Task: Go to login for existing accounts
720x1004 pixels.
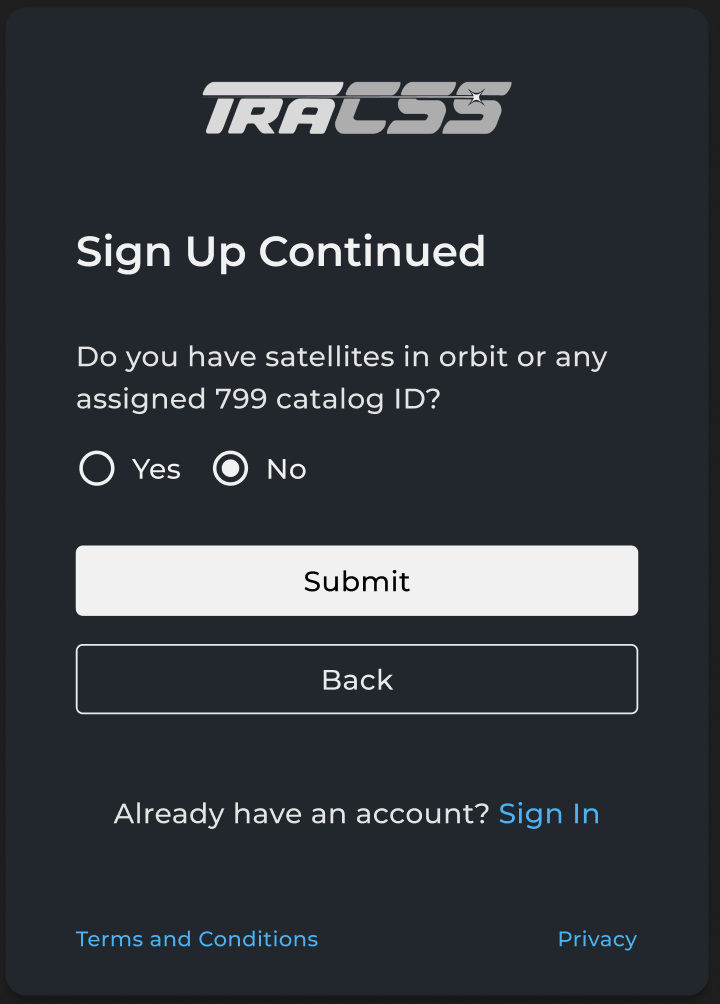Action: click(549, 814)
